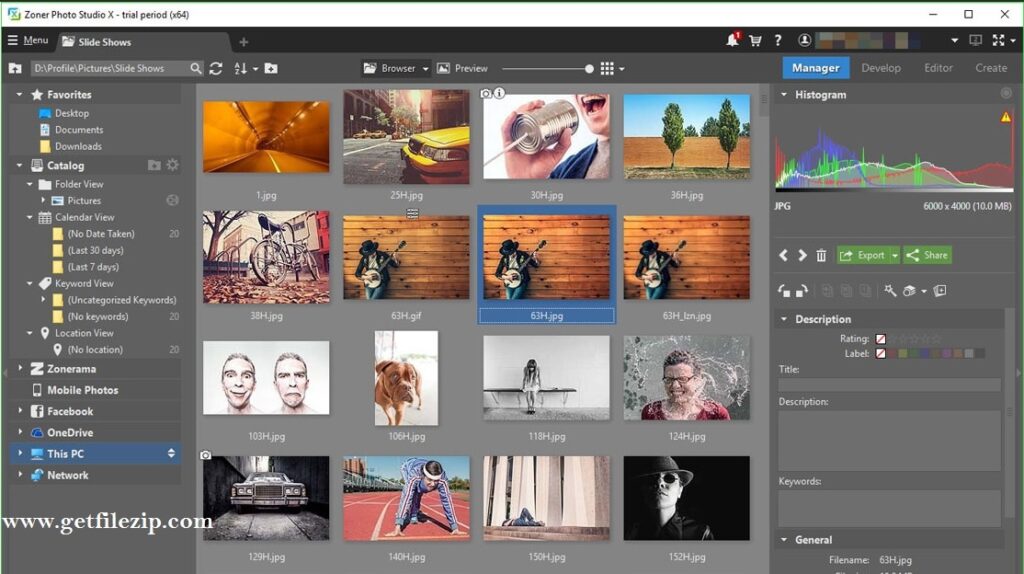Open notifications bell icon
The image size is (1024, 574).
click(733, 40)
